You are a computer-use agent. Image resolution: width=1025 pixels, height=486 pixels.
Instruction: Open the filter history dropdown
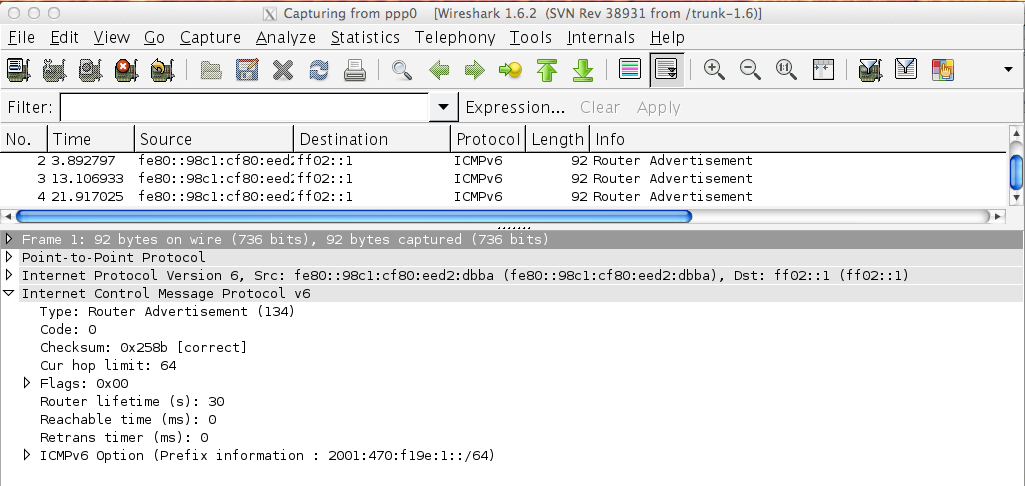tap(443, 107)
